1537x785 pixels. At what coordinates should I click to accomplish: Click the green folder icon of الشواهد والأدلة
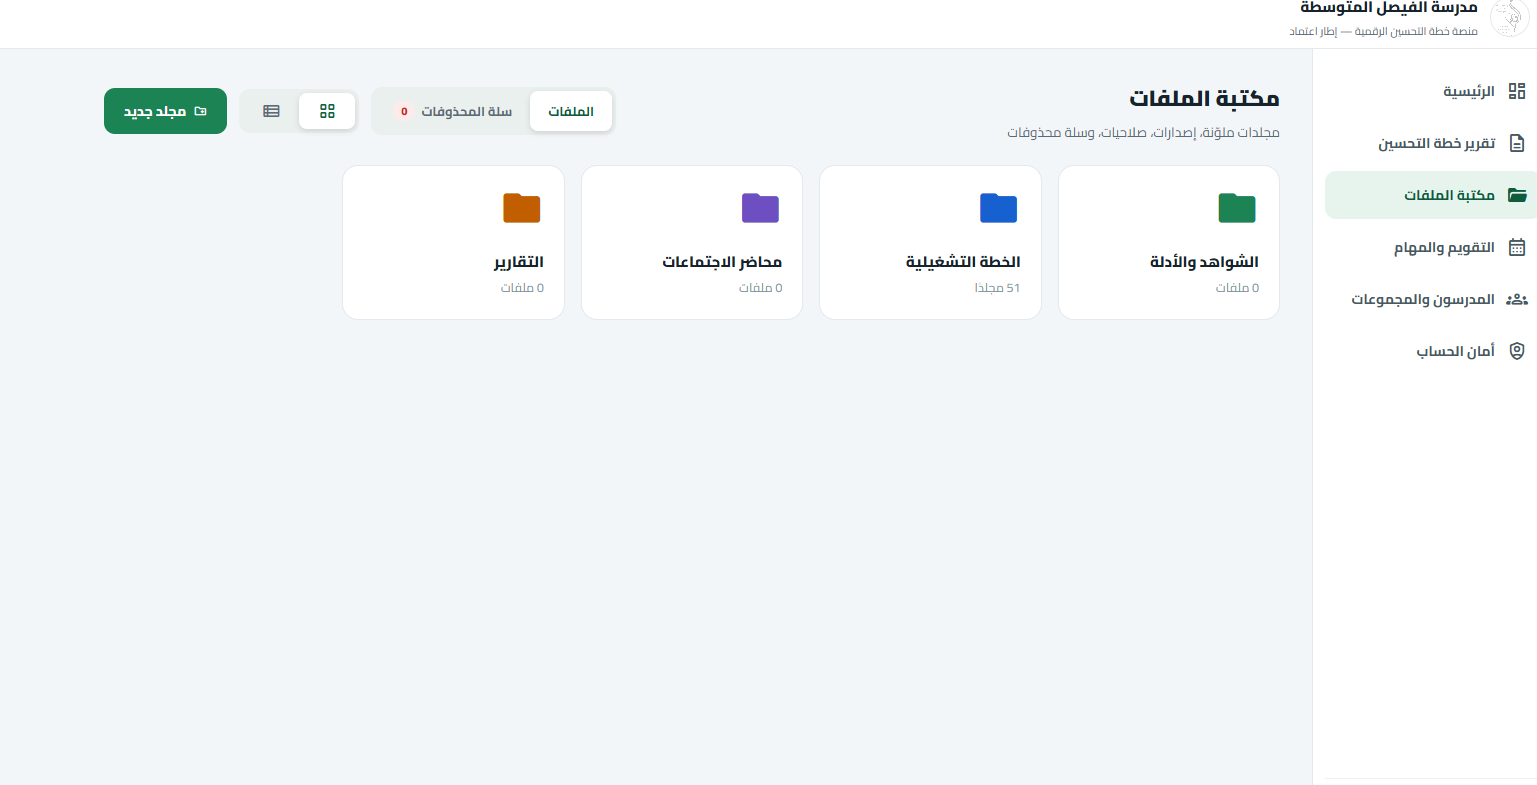point(1237,208)
